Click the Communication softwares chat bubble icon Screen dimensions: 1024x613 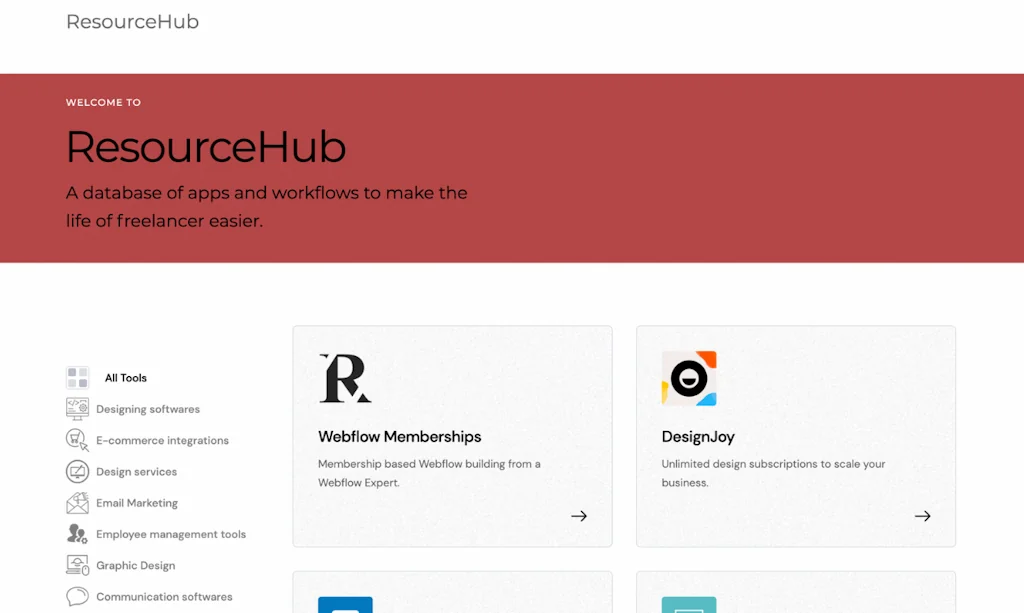[x=77, y=597]
